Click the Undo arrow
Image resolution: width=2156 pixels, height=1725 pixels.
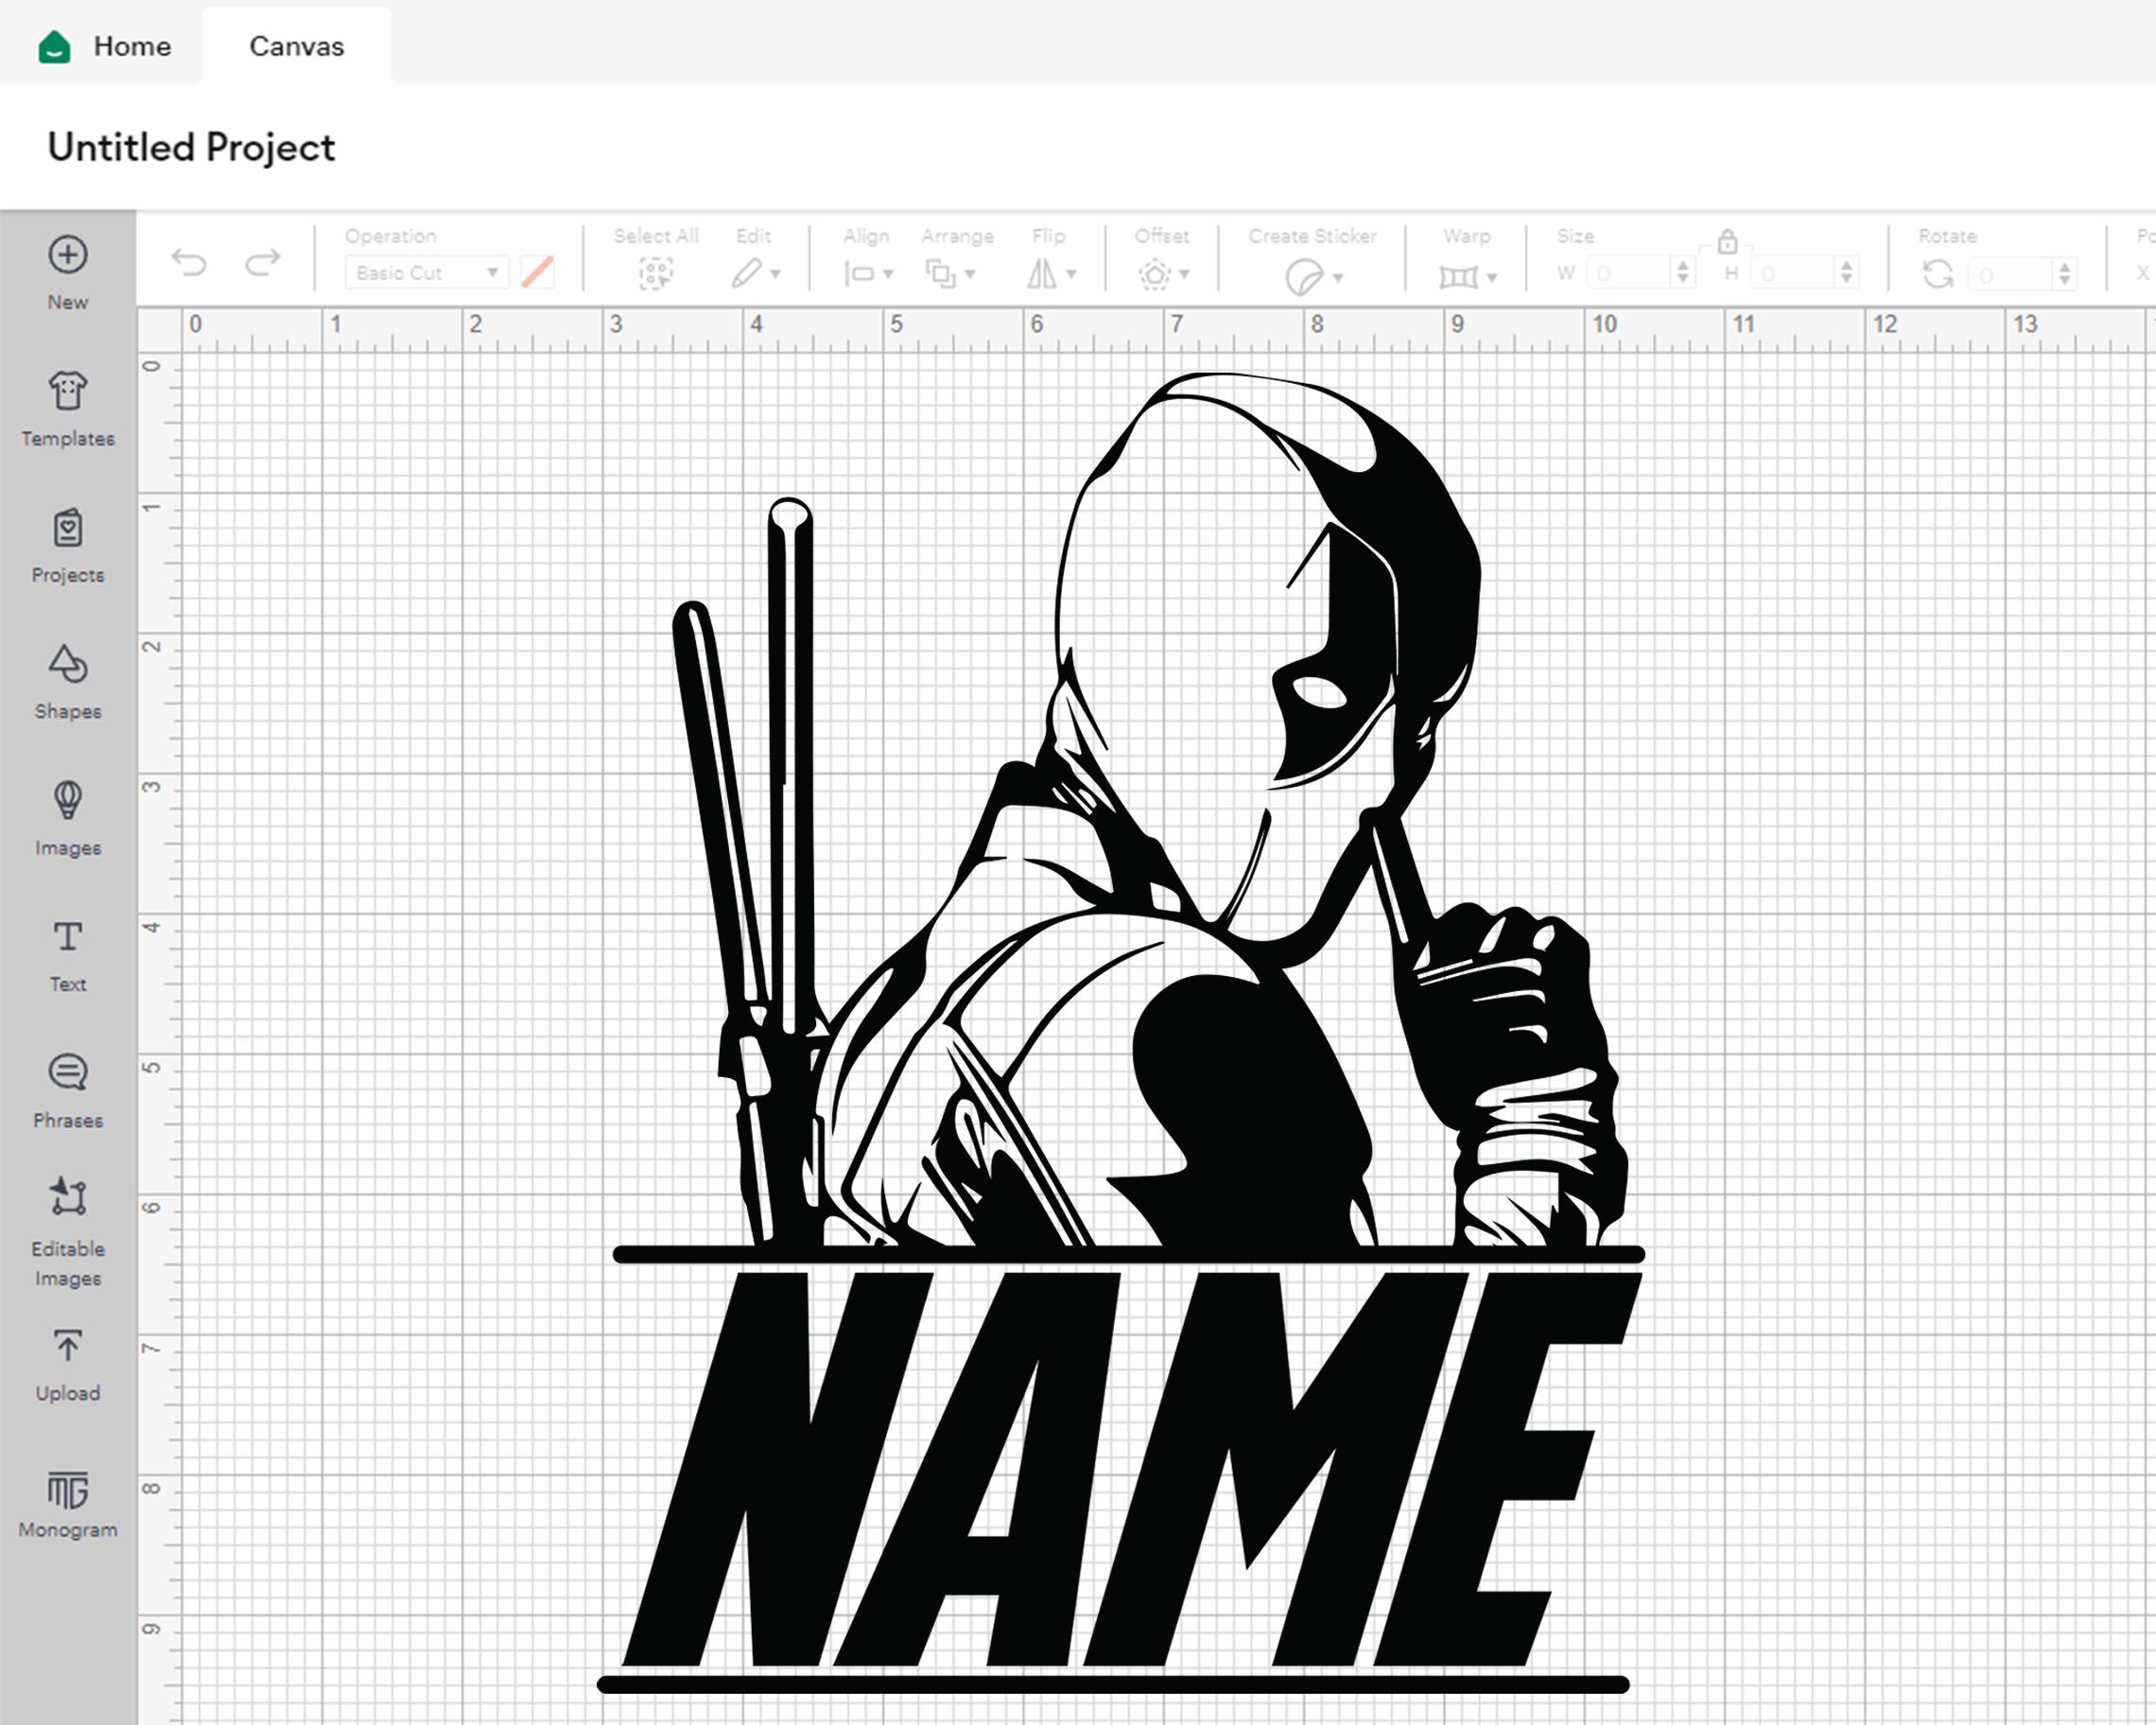coord(189,263)
